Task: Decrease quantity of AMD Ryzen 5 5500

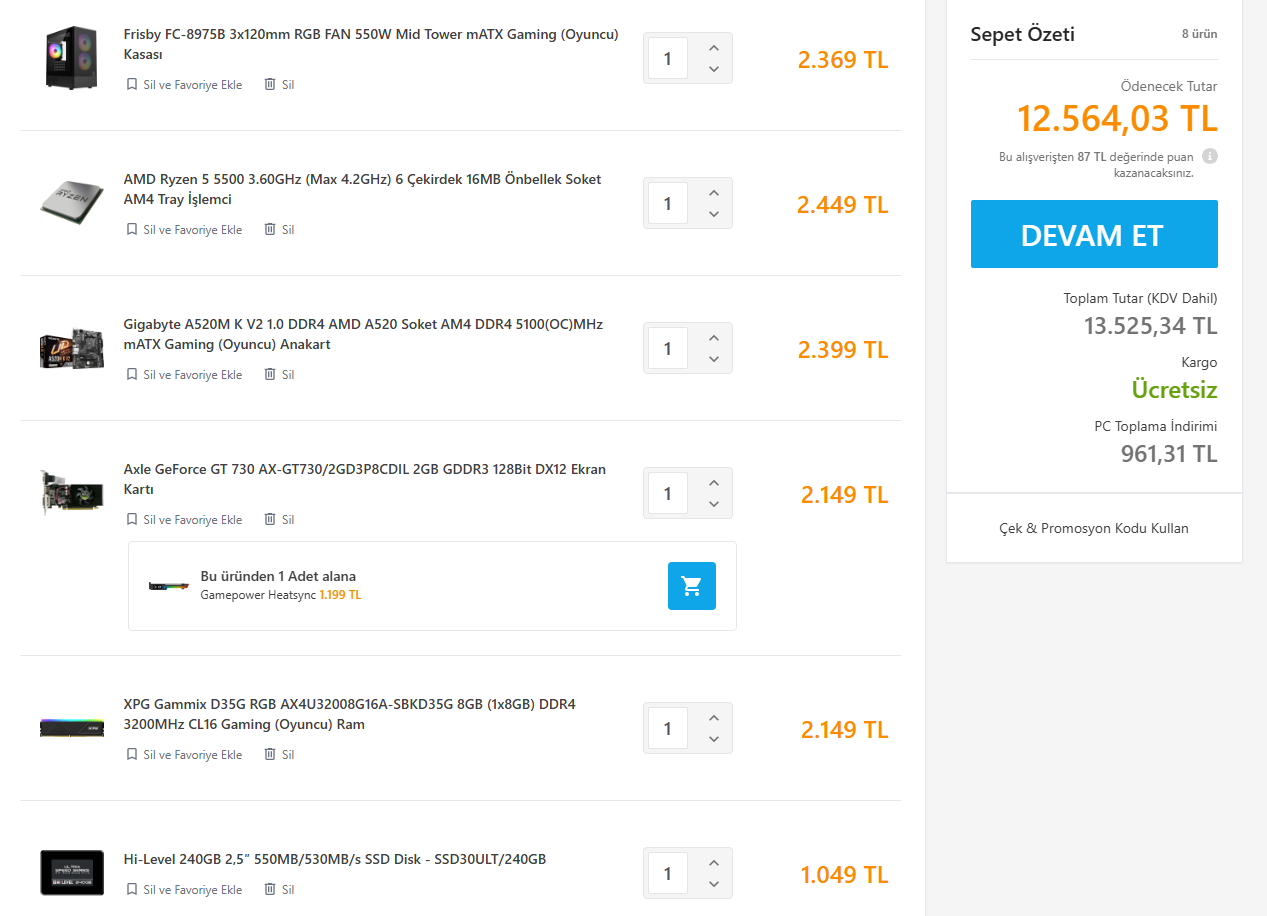Action: click(713, 214)
